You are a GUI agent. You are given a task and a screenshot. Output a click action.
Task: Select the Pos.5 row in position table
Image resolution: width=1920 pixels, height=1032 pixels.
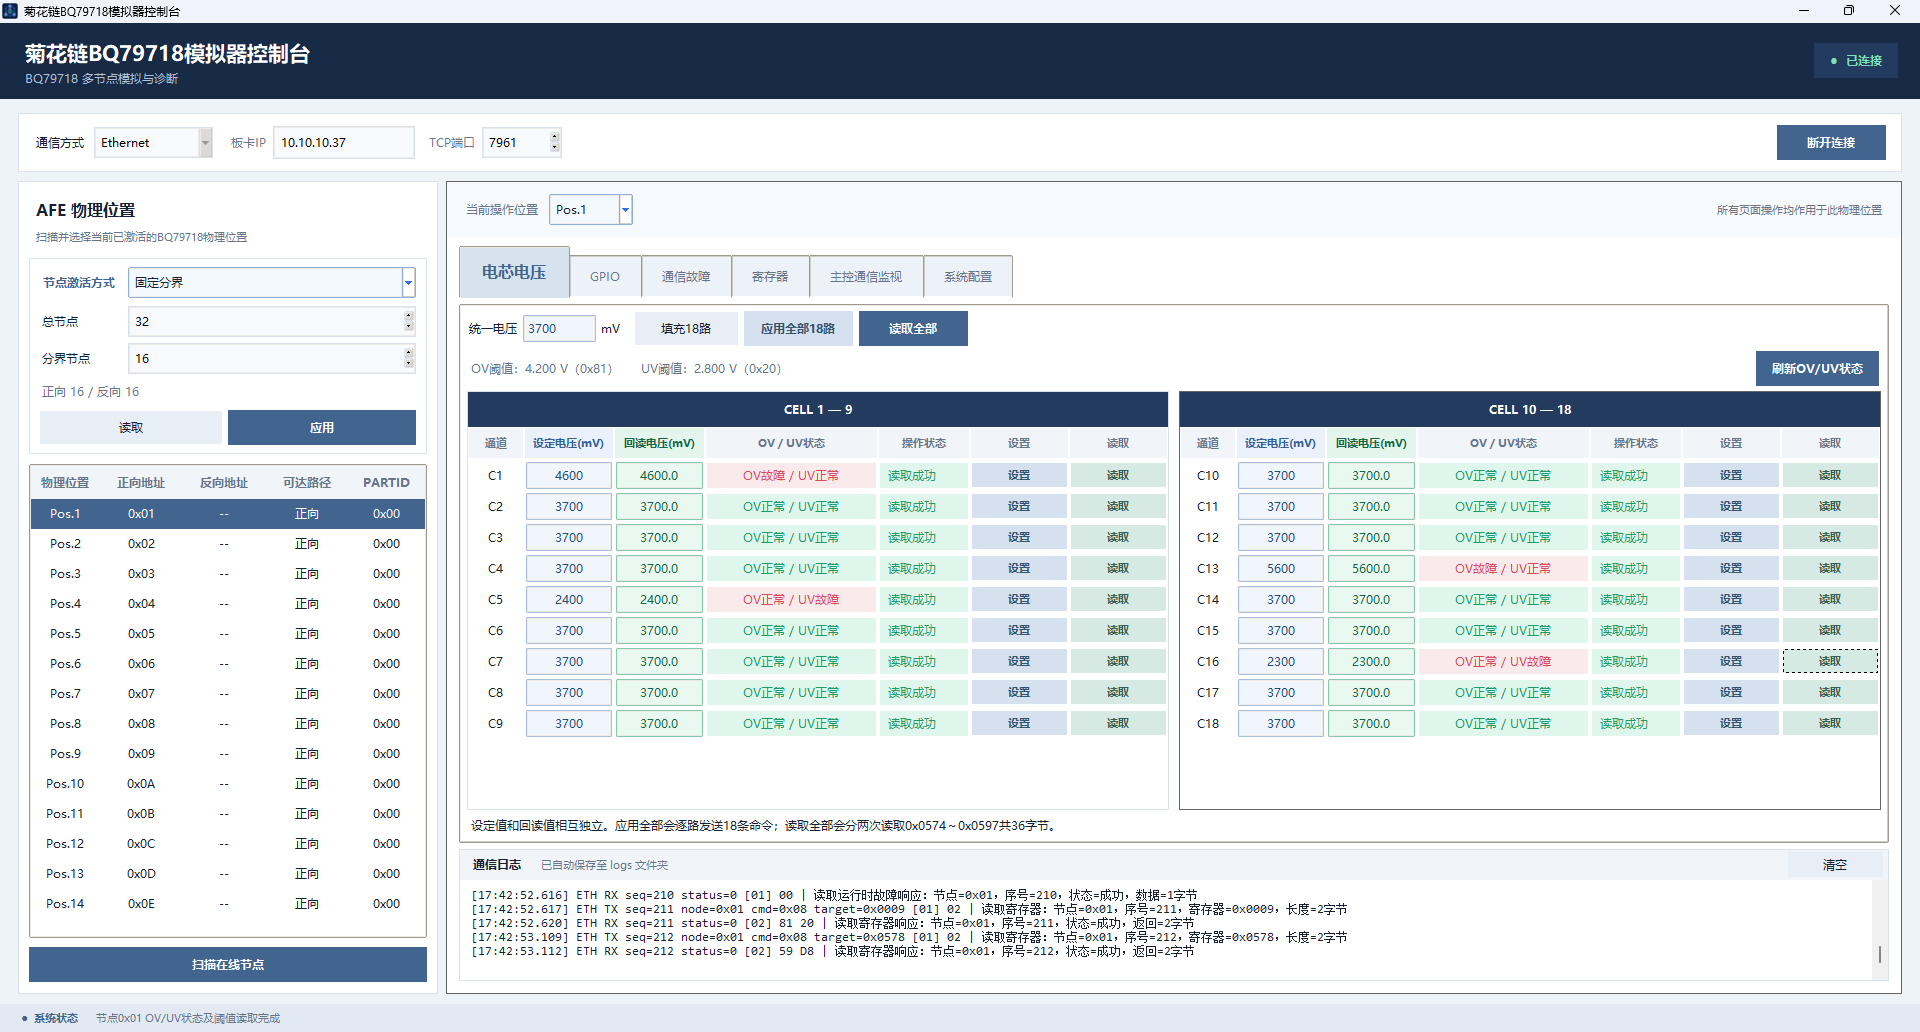coord(228,634)
